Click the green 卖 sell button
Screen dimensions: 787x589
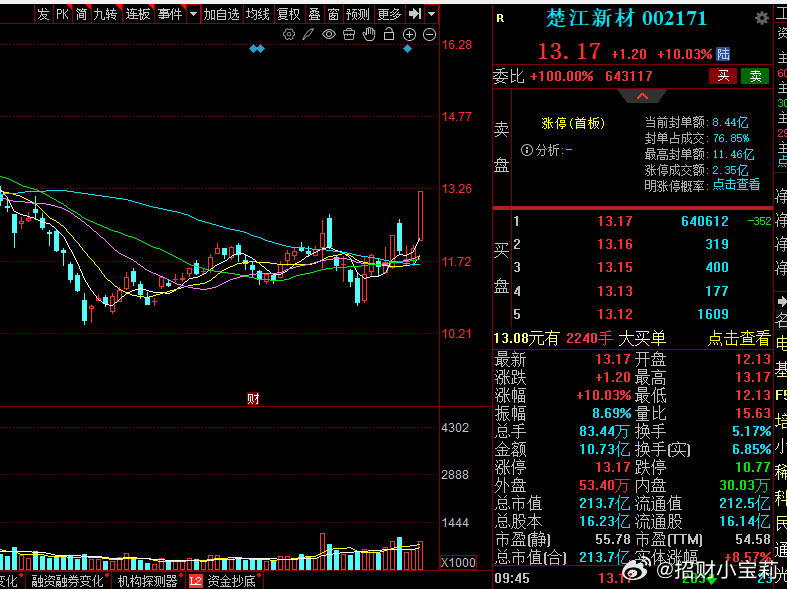755,76
